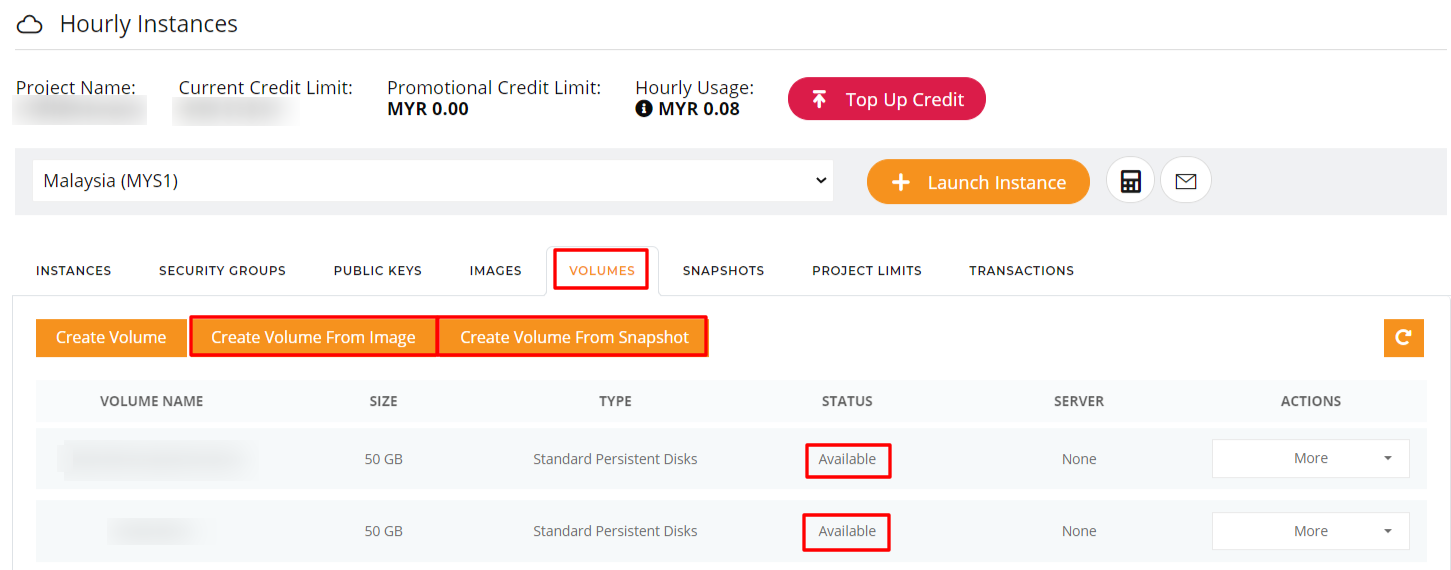
Task: Click the Hourly Usage info icon
Action: (644, 109)
